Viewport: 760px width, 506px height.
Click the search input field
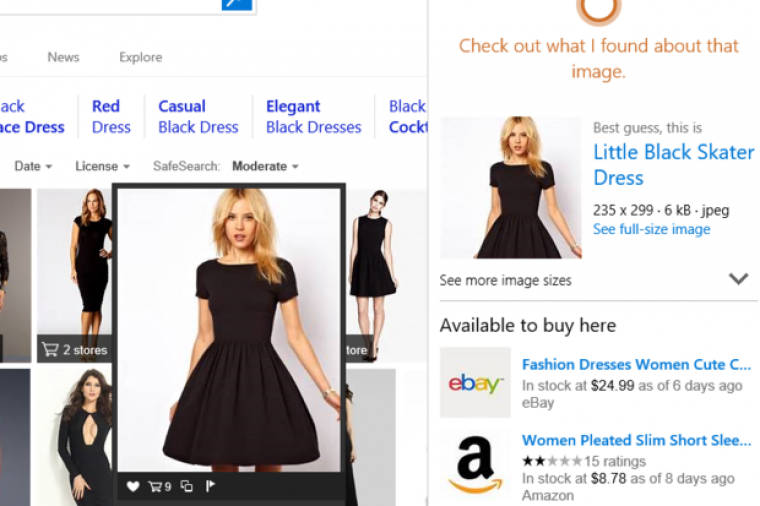111,5
